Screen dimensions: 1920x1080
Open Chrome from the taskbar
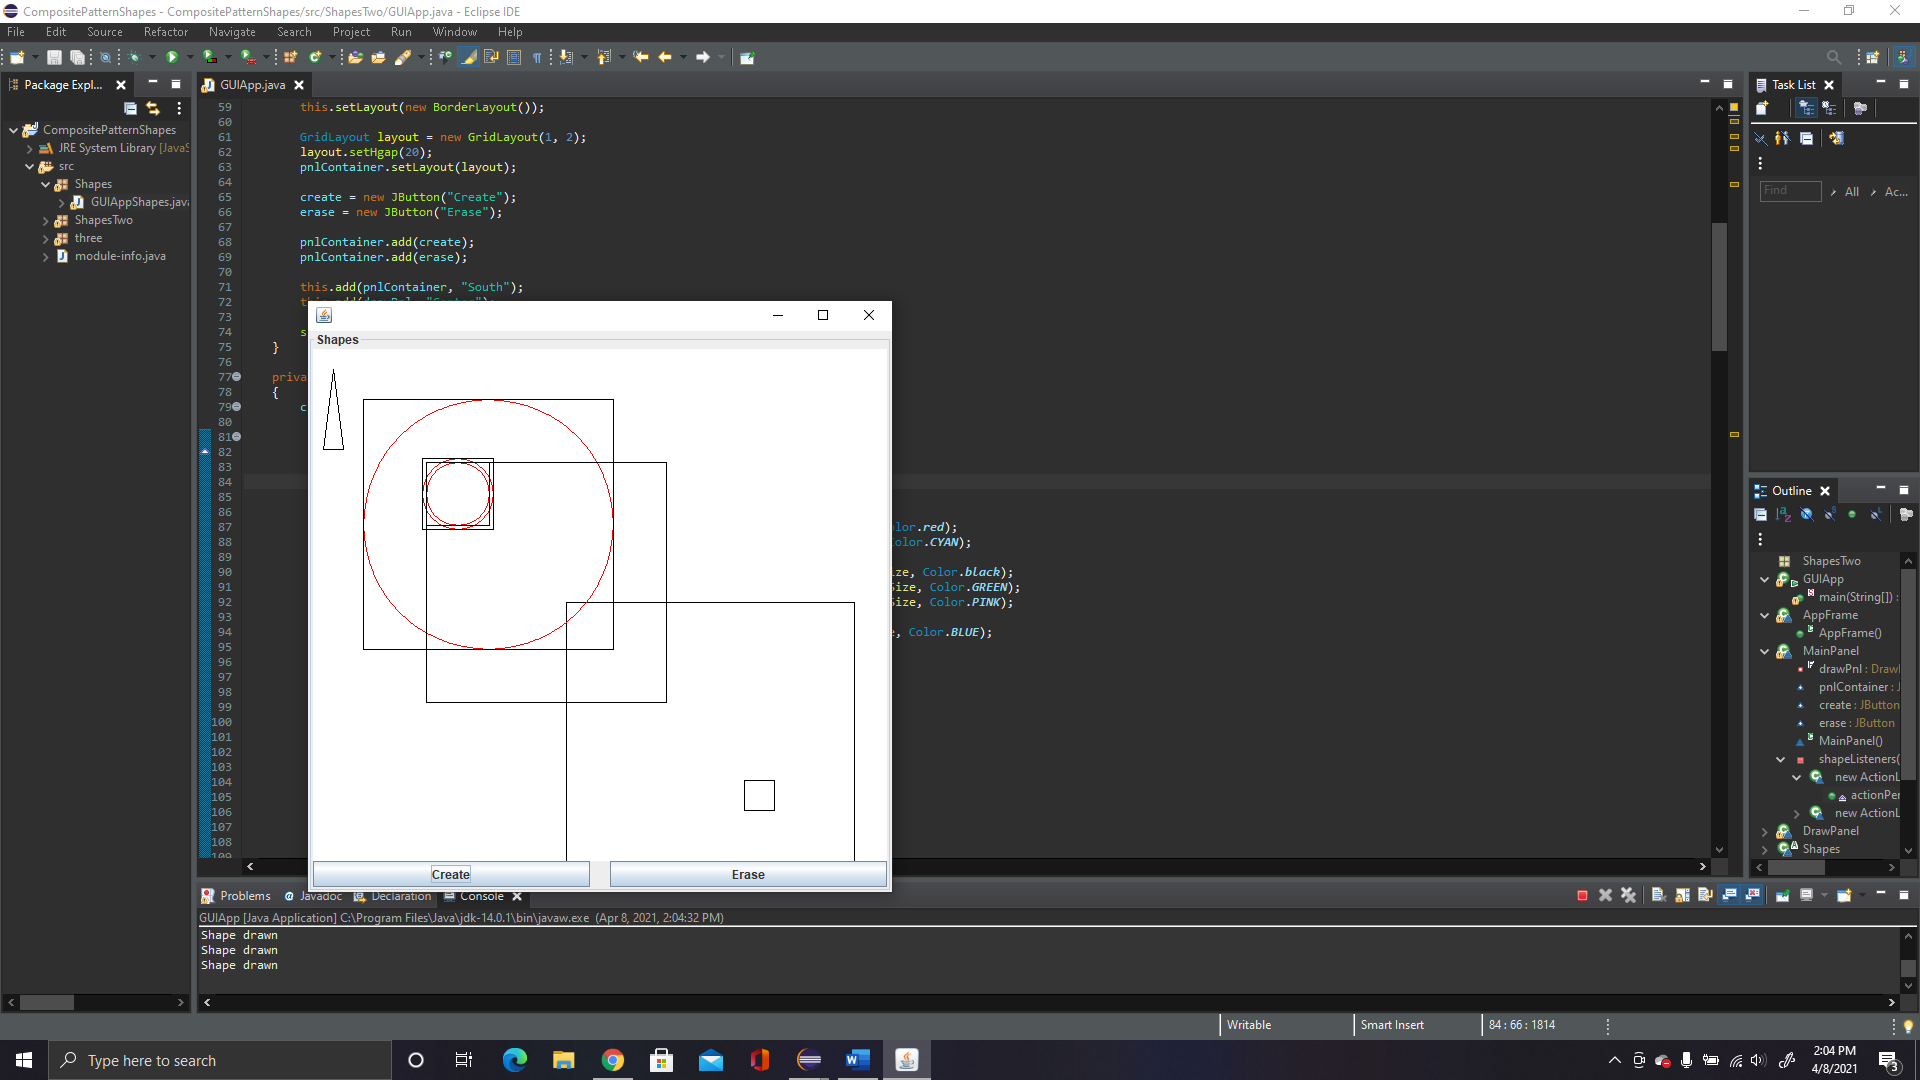[613, 1059]
